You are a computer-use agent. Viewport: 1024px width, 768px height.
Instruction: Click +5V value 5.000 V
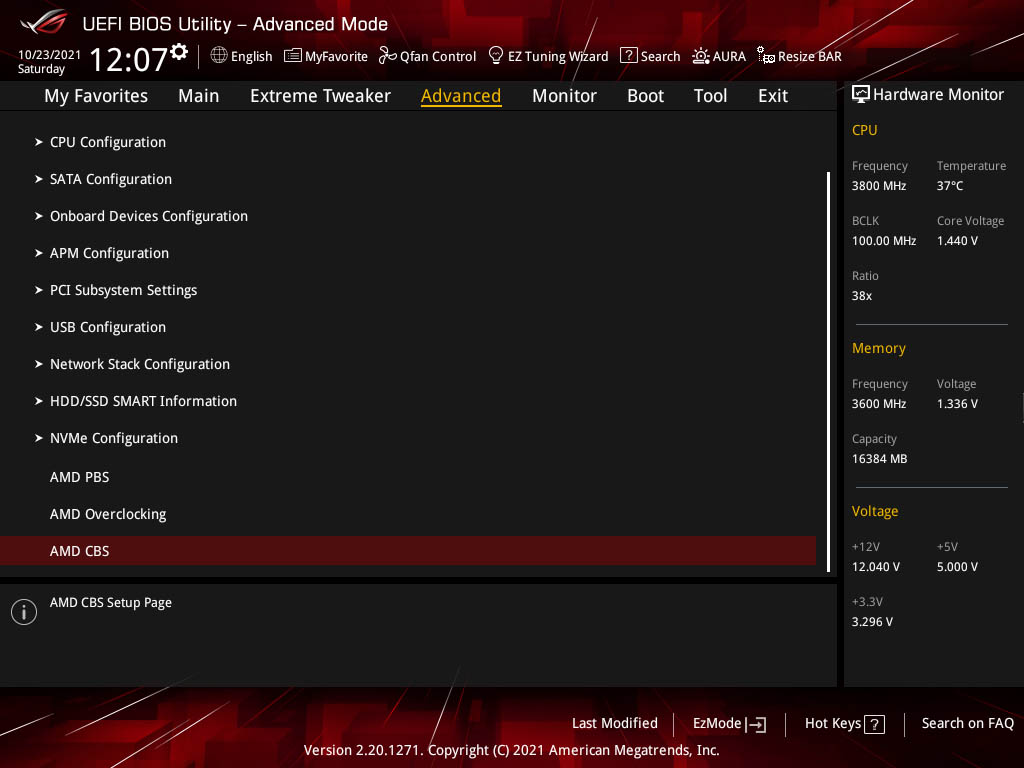957,567
